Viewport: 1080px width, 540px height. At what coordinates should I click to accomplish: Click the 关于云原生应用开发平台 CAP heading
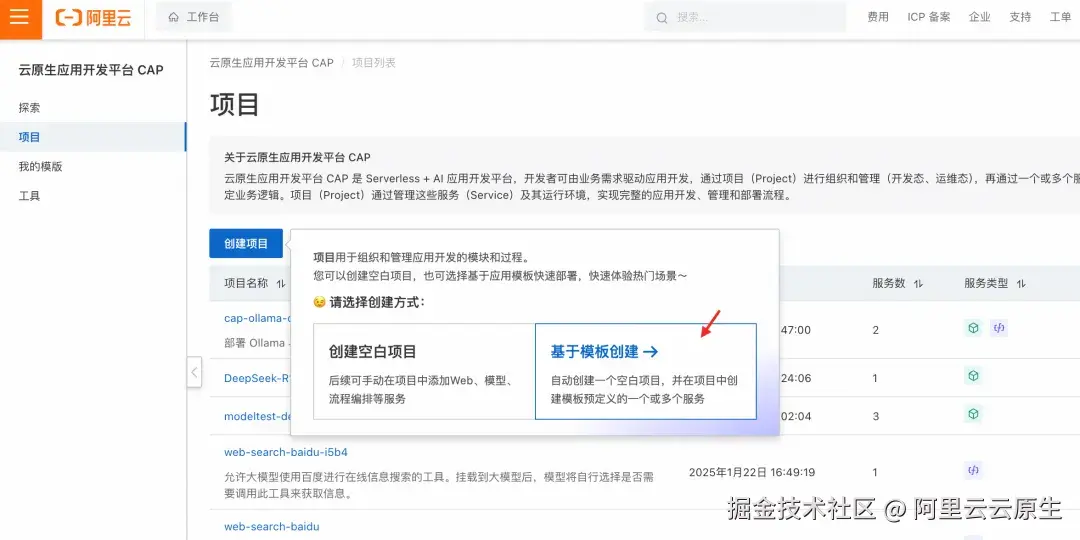(298, 158)
